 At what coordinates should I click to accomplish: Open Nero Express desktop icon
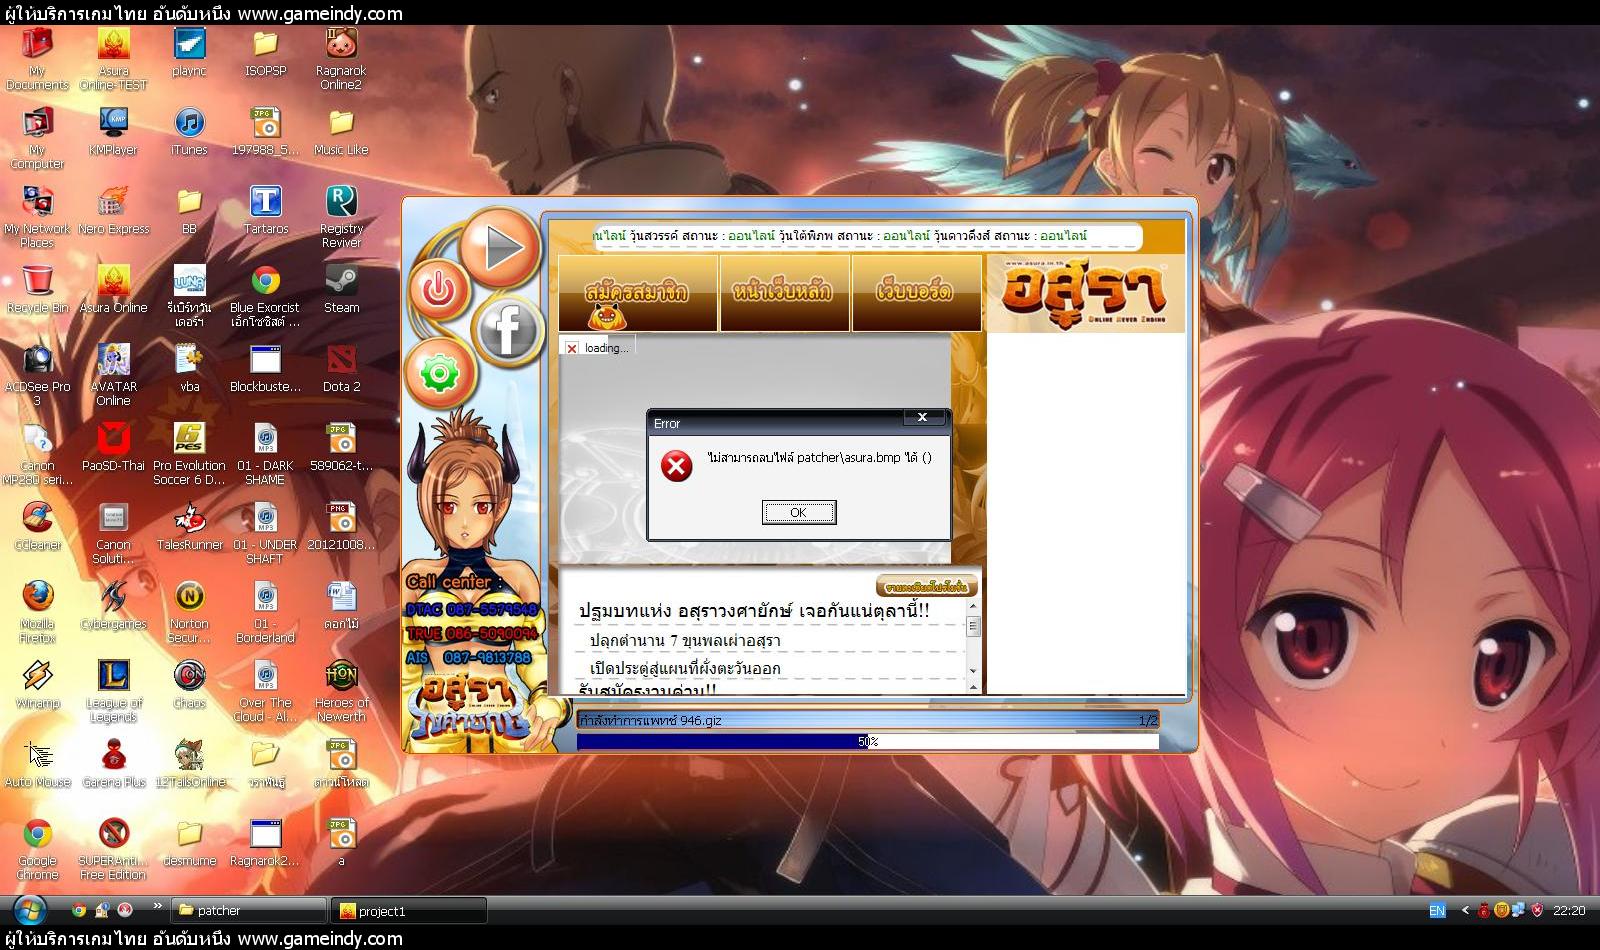click(x=113, y=211)
